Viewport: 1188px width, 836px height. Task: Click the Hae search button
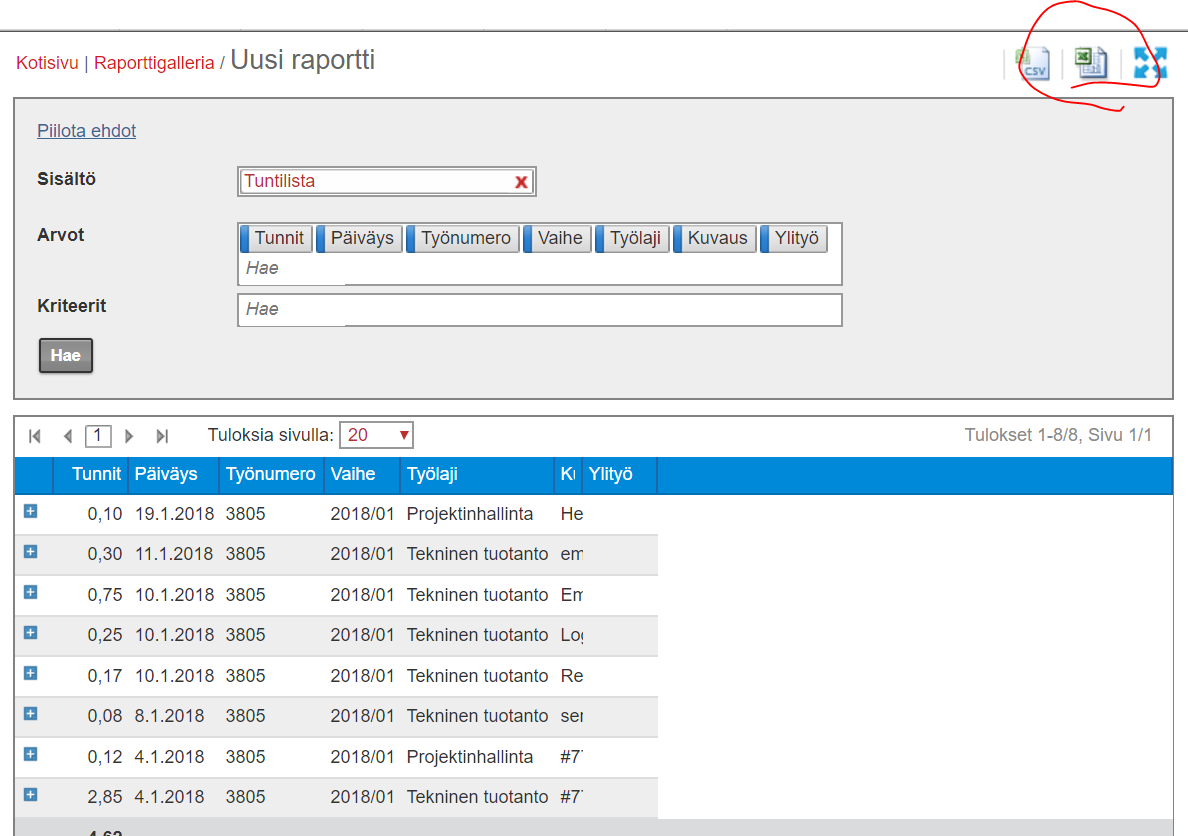pyautogui.click(x=66, y=355)
